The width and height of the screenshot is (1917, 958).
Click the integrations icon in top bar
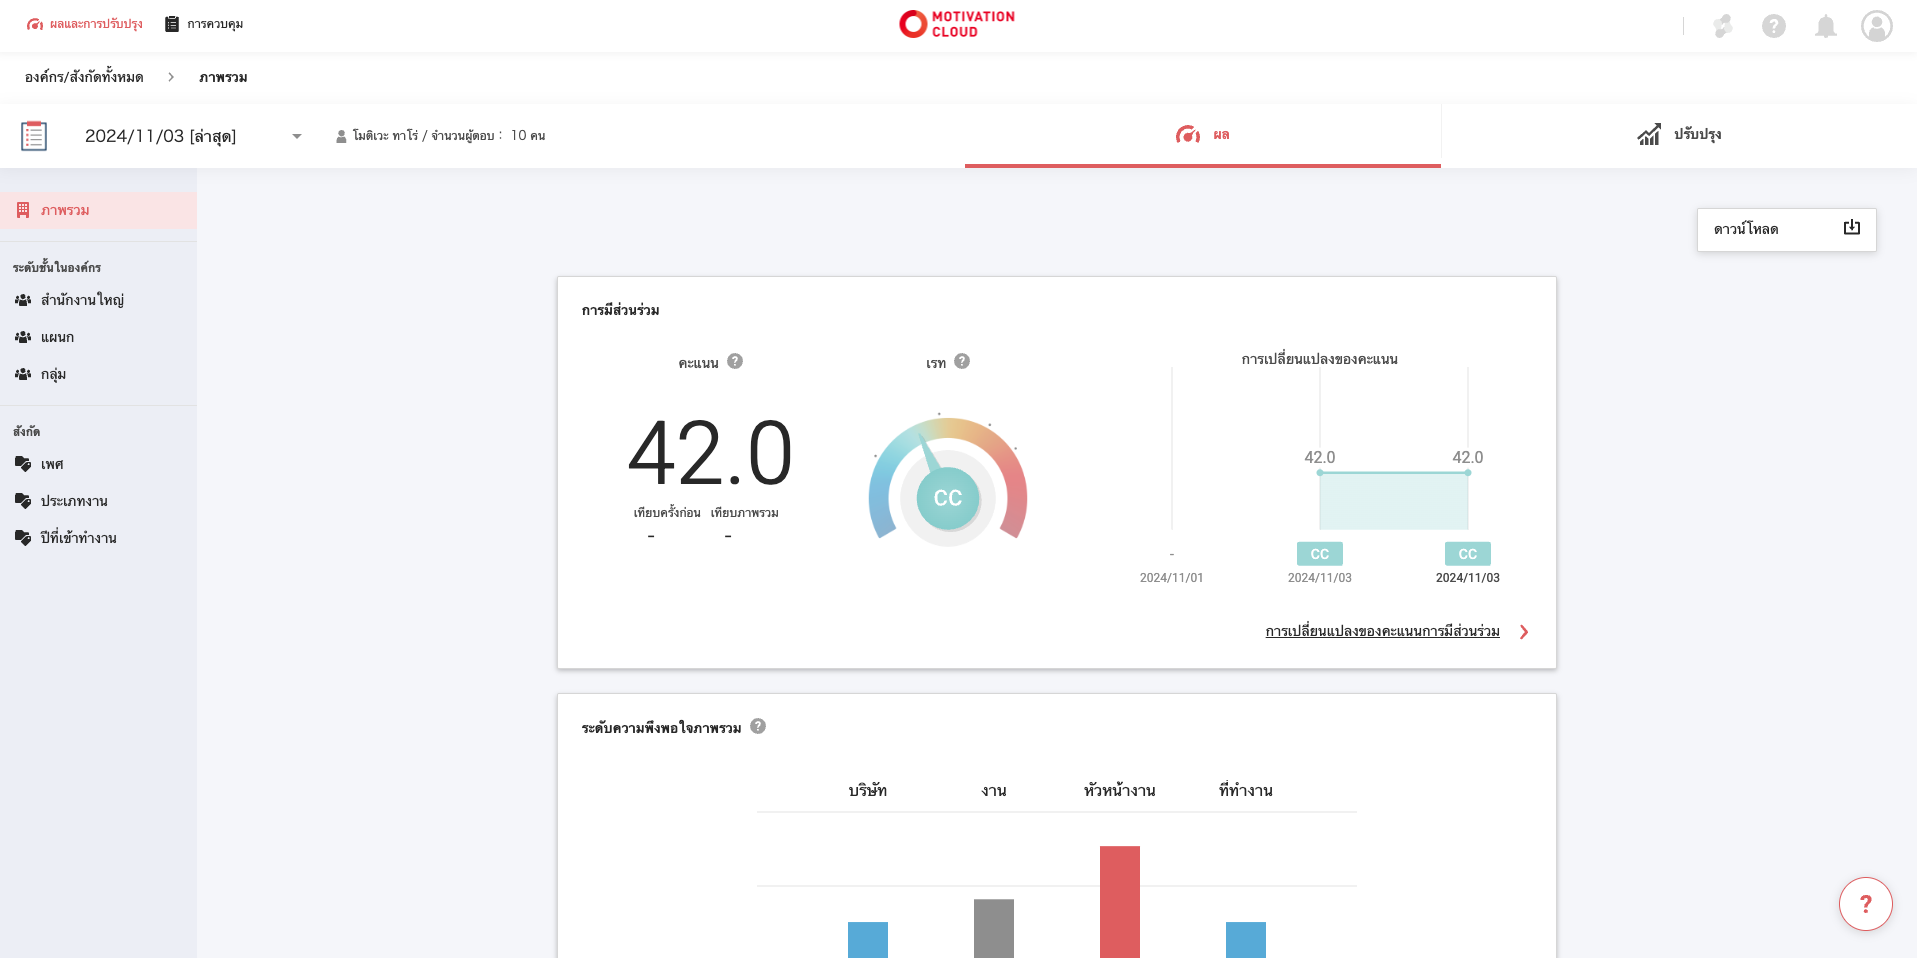(1722, 26)
